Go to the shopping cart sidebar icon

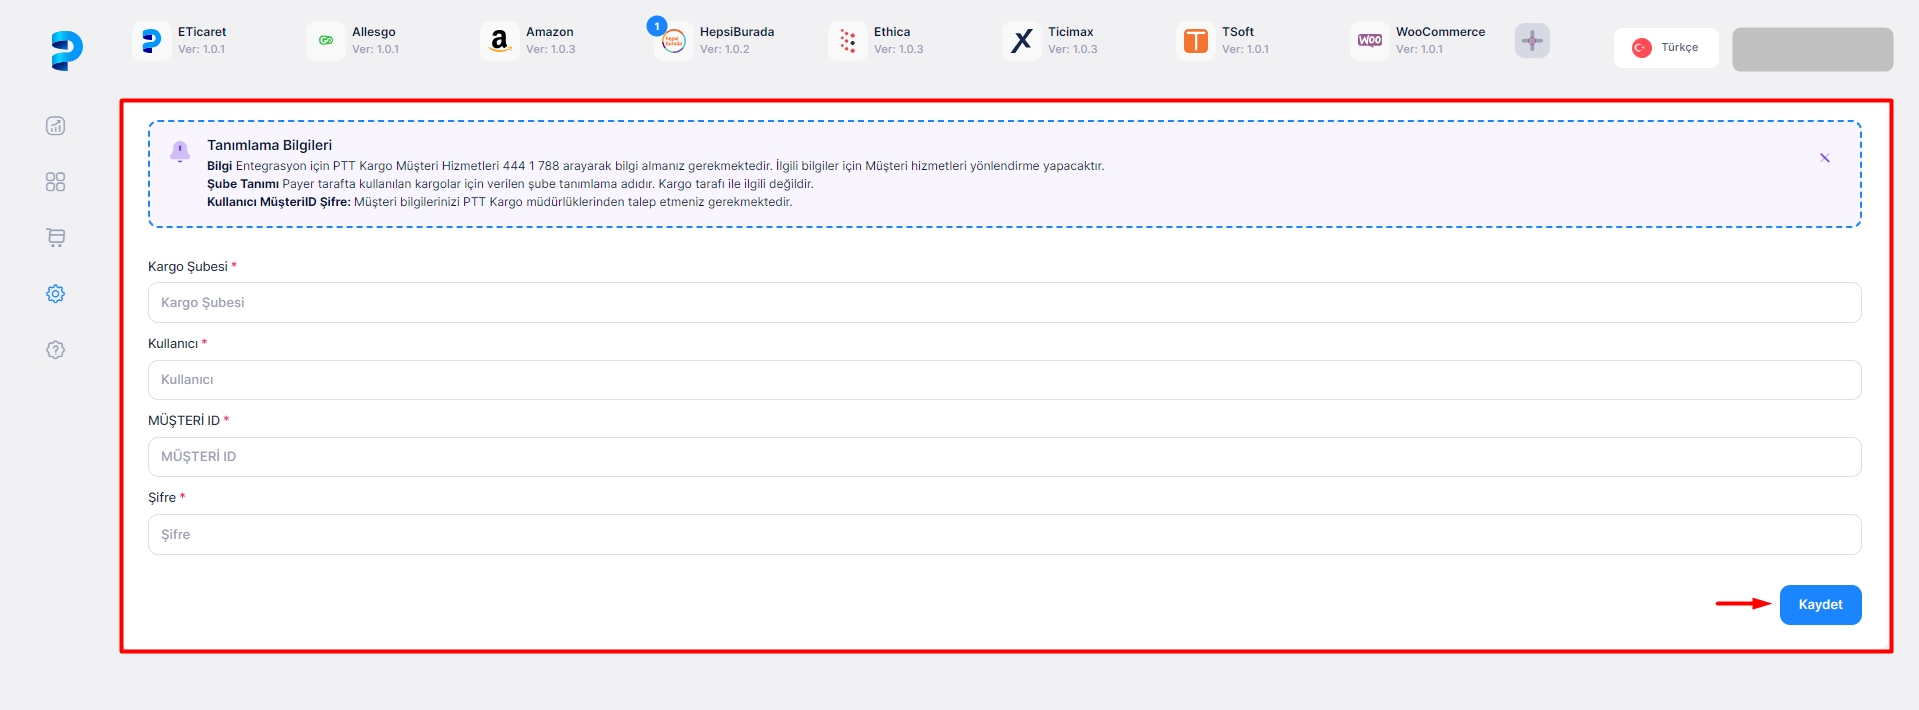coord(56,238)
